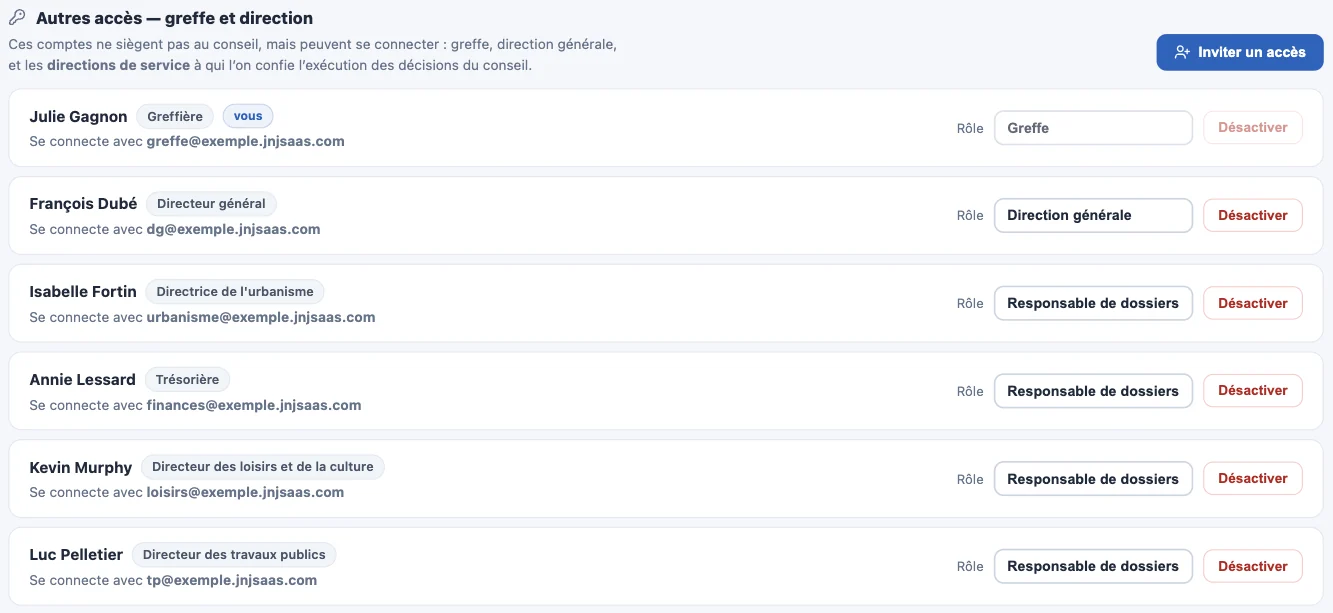Click Désactiver on Julie Gagnon's row

1253,127
